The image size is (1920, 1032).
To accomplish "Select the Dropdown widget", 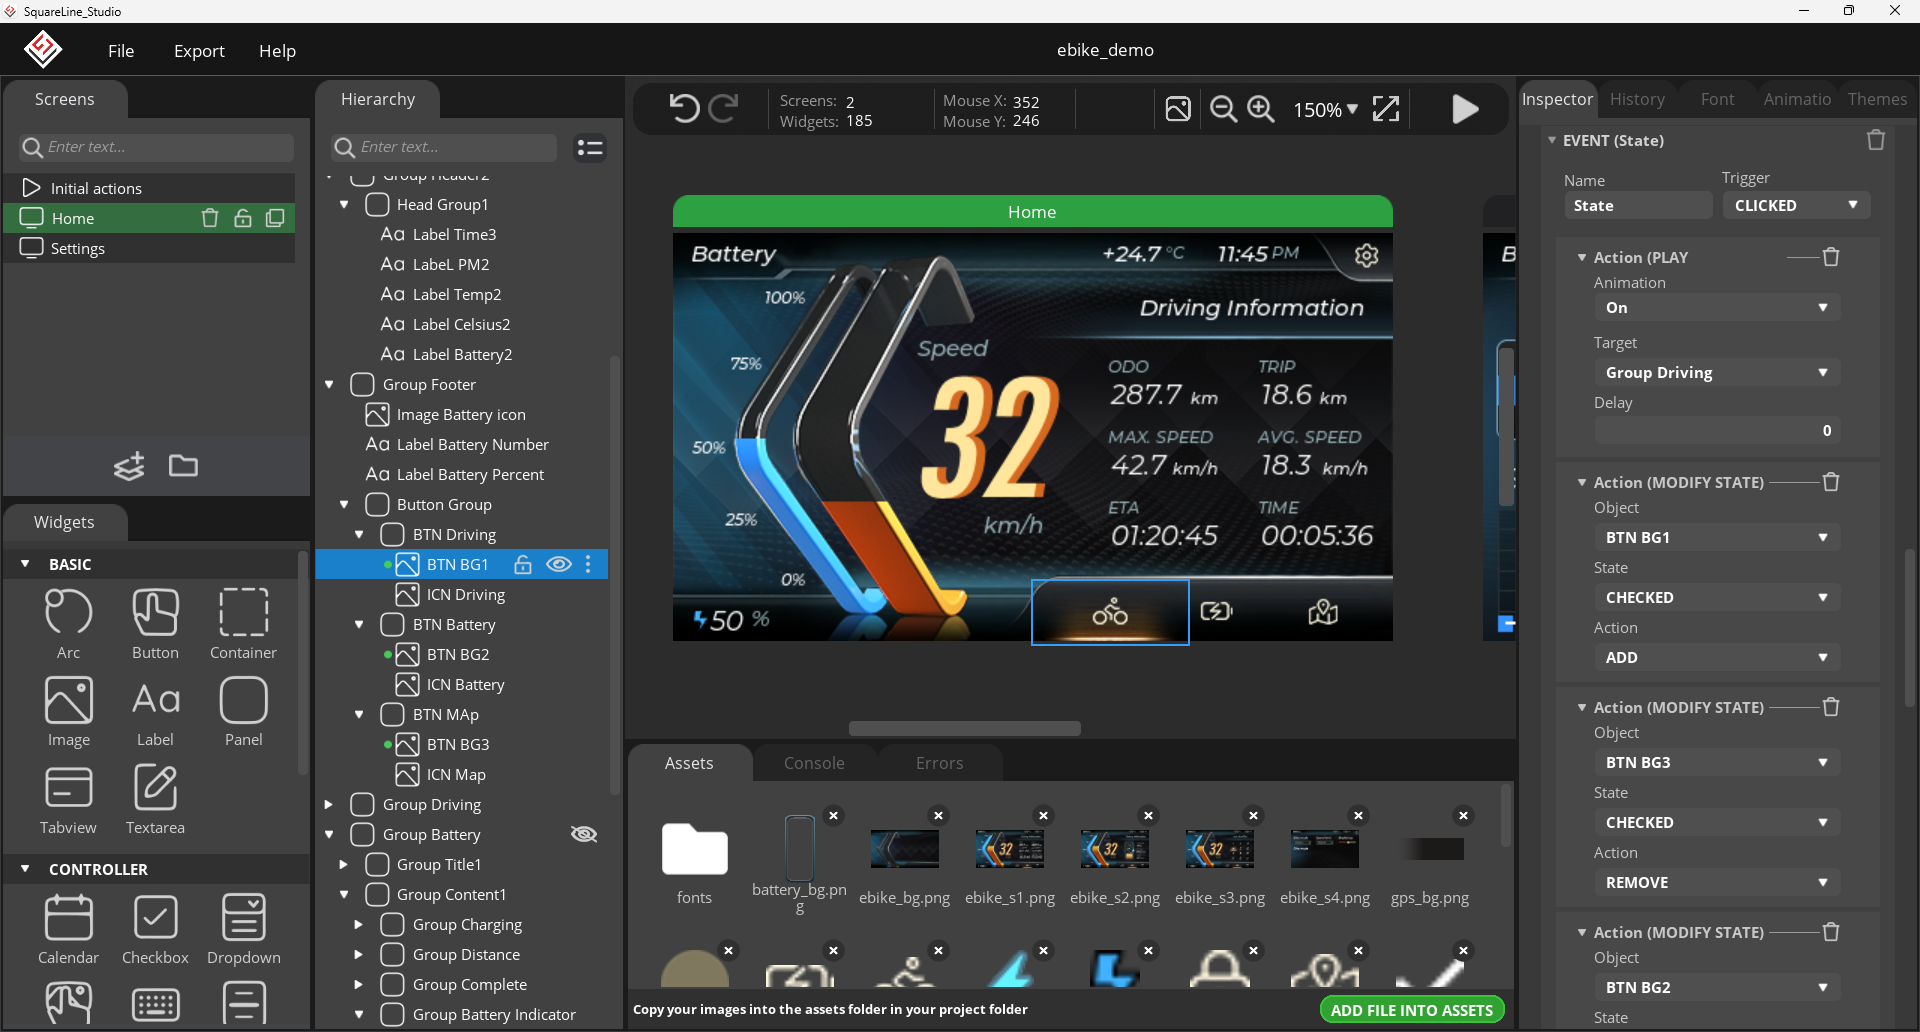I will click(x=244, y=929).
